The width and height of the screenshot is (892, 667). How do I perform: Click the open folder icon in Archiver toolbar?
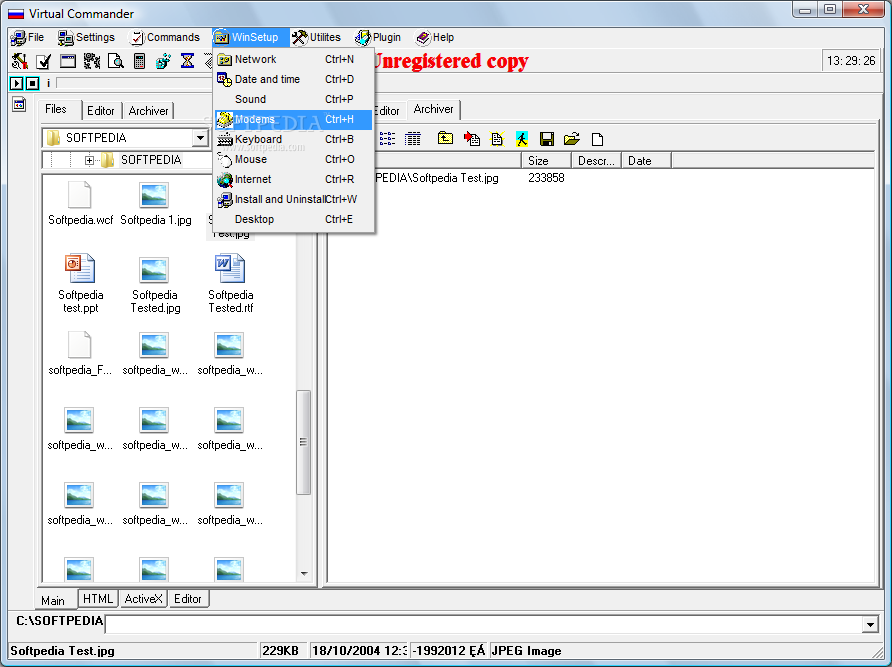[572, 138]
